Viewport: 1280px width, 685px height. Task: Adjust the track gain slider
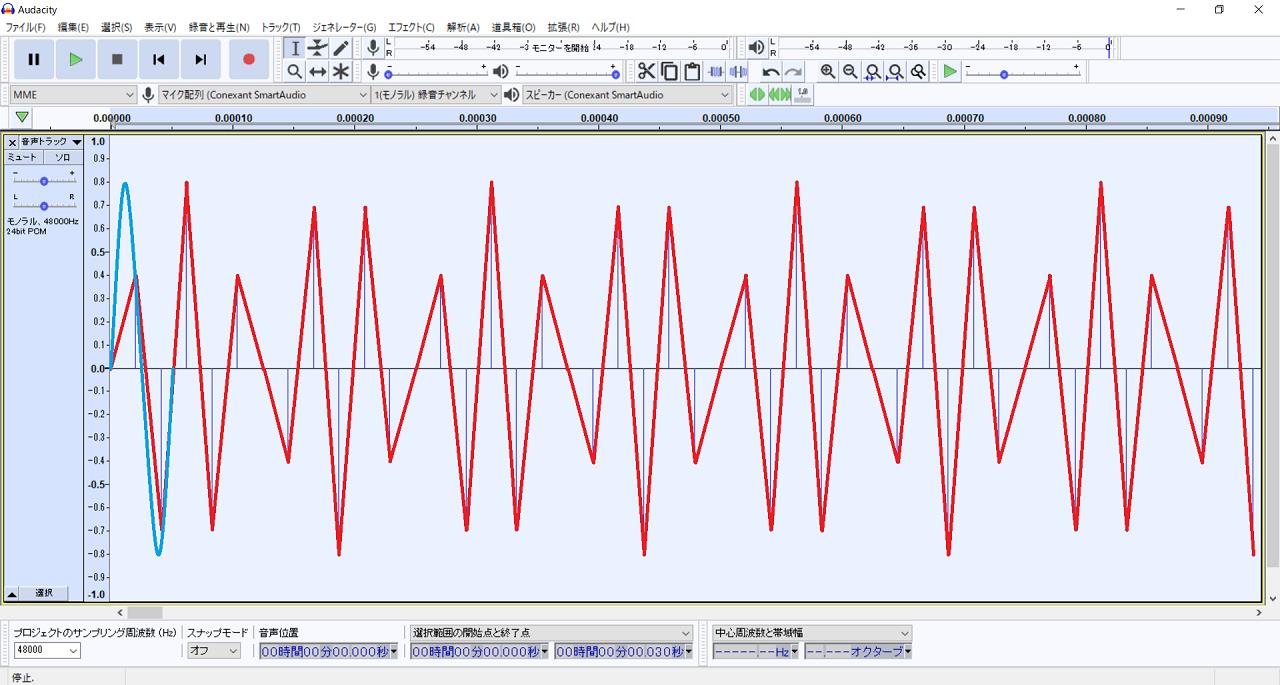tap(44, 181)
